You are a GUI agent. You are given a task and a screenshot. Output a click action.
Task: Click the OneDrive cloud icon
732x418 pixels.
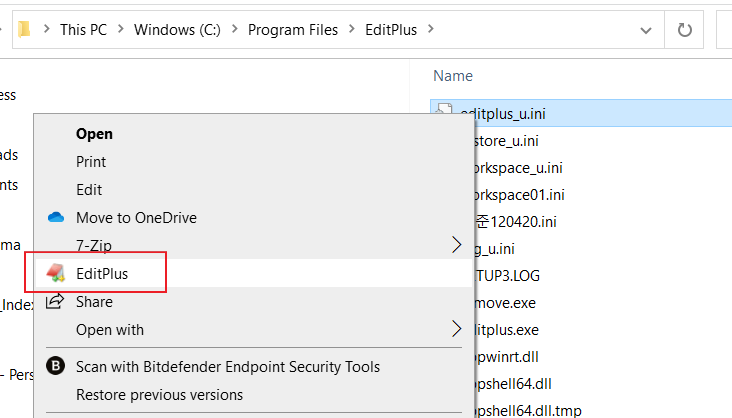click(56, 217)
